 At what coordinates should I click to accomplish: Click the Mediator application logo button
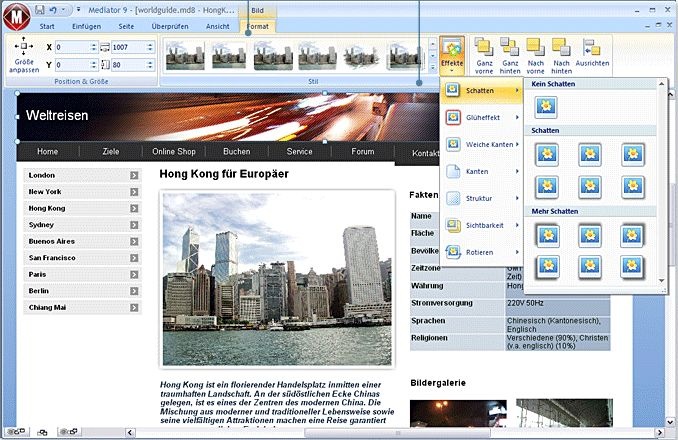click(16, 17)
